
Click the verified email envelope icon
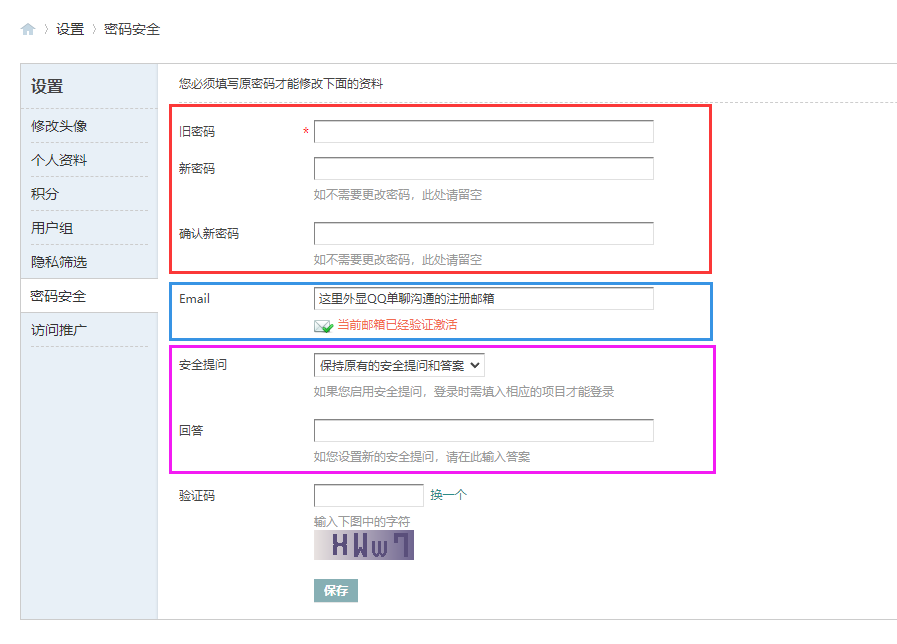pos(324,326)
